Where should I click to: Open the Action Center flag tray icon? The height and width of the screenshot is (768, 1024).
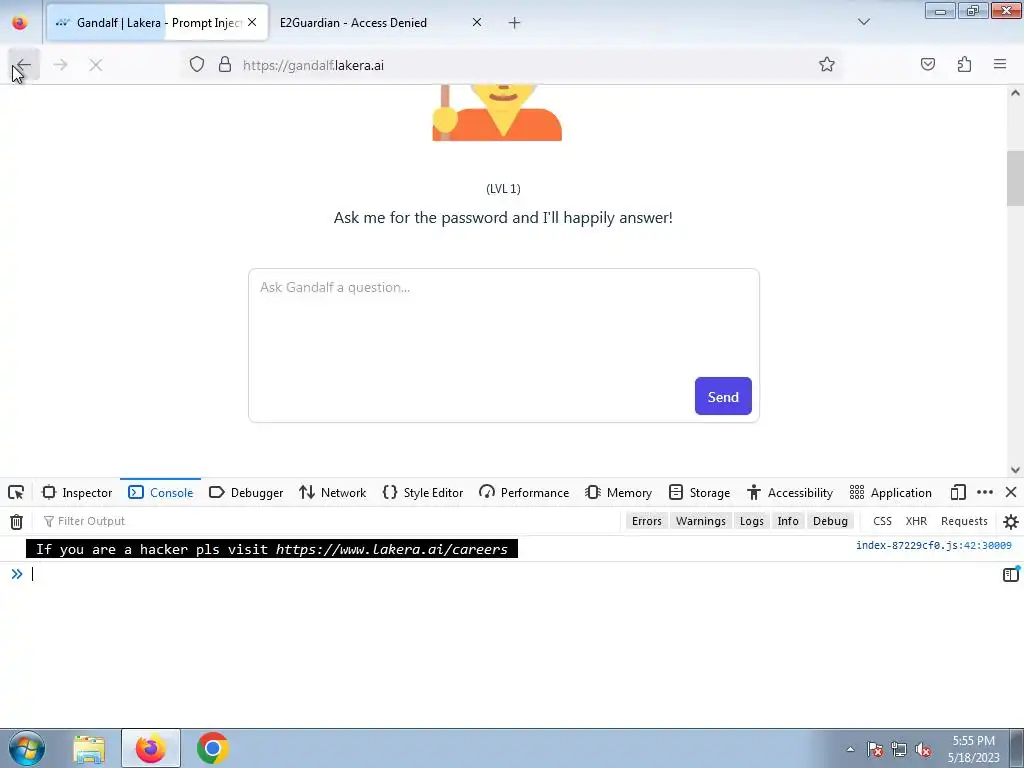875,749
